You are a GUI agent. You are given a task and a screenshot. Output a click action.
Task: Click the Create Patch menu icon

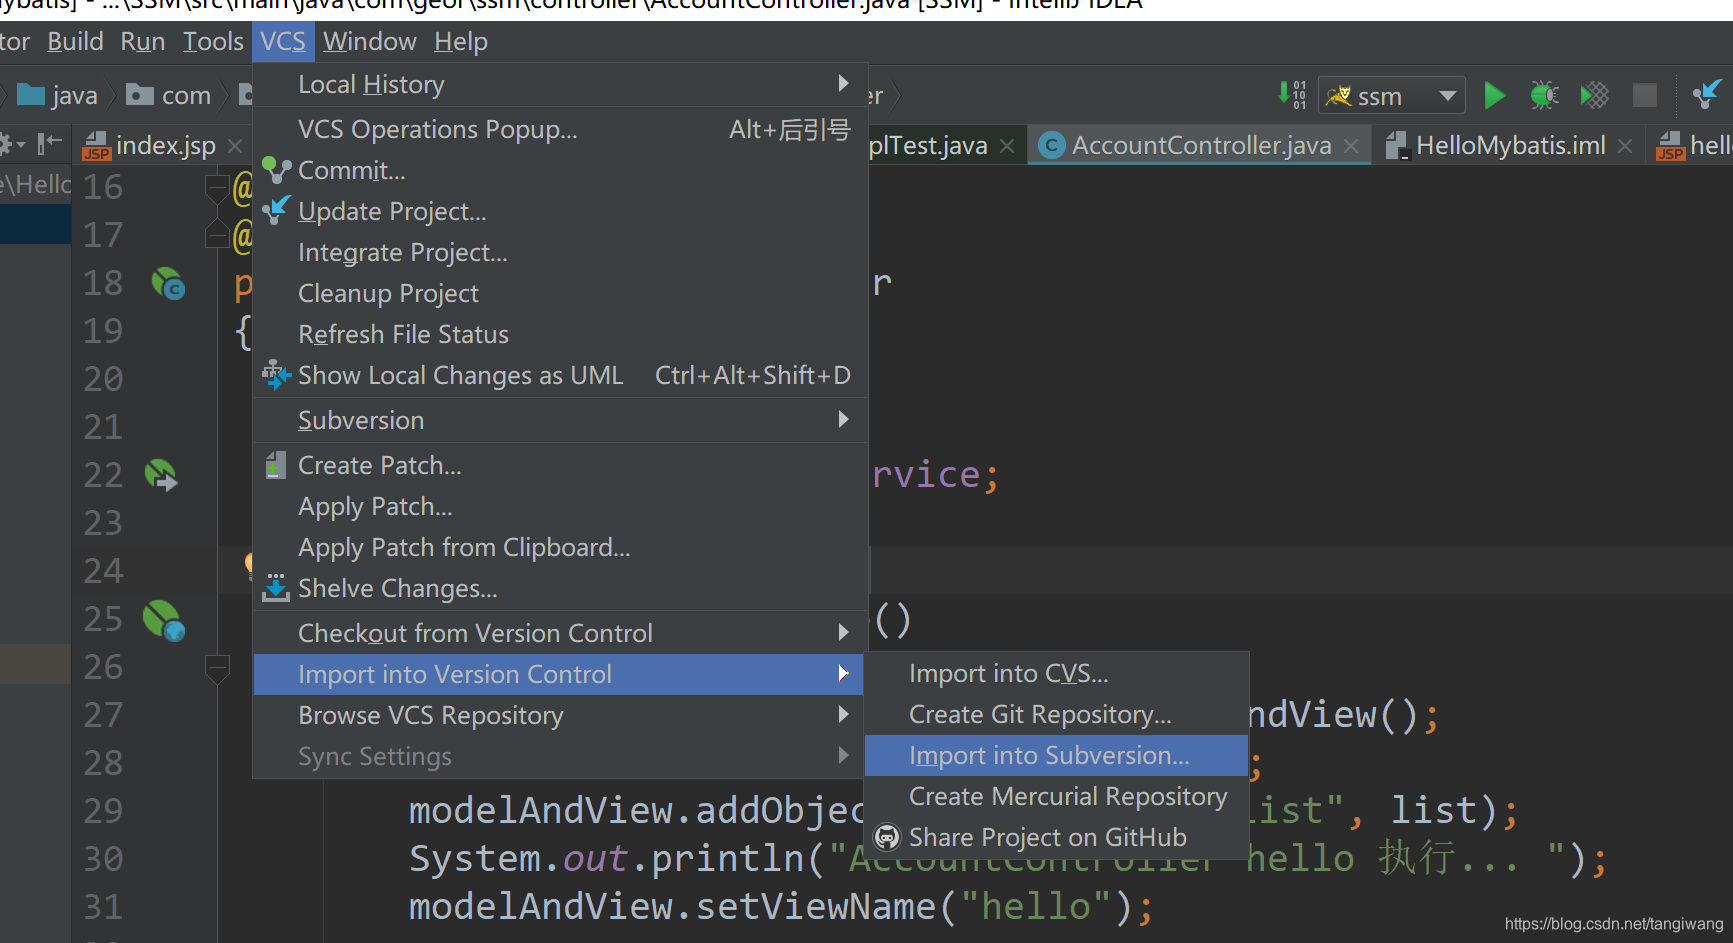[x=276, y=465]
